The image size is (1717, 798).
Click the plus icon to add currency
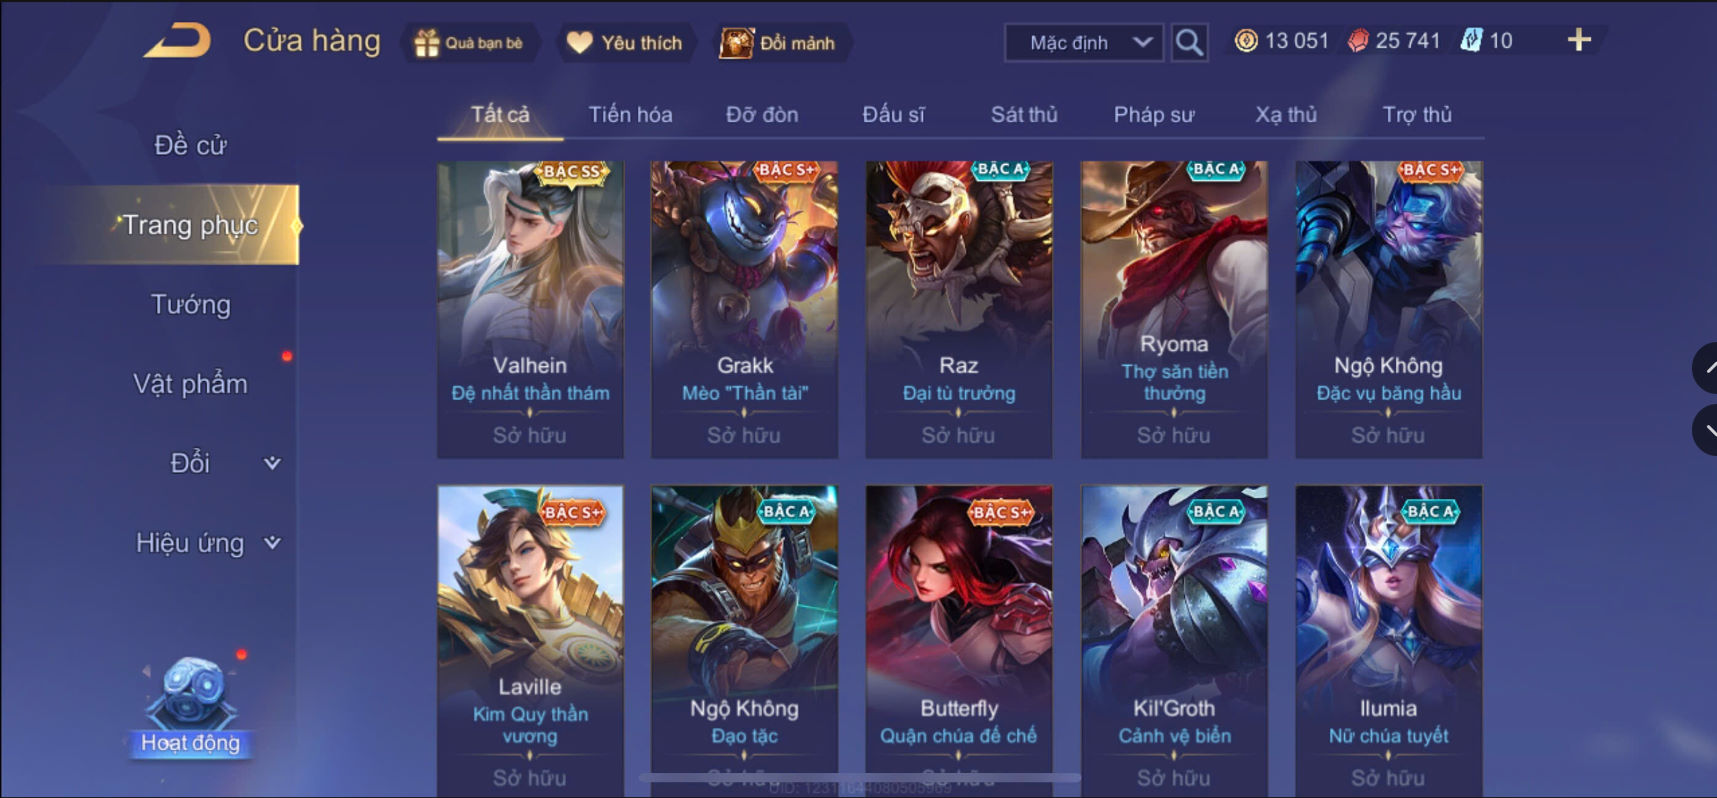point(1579,40)
